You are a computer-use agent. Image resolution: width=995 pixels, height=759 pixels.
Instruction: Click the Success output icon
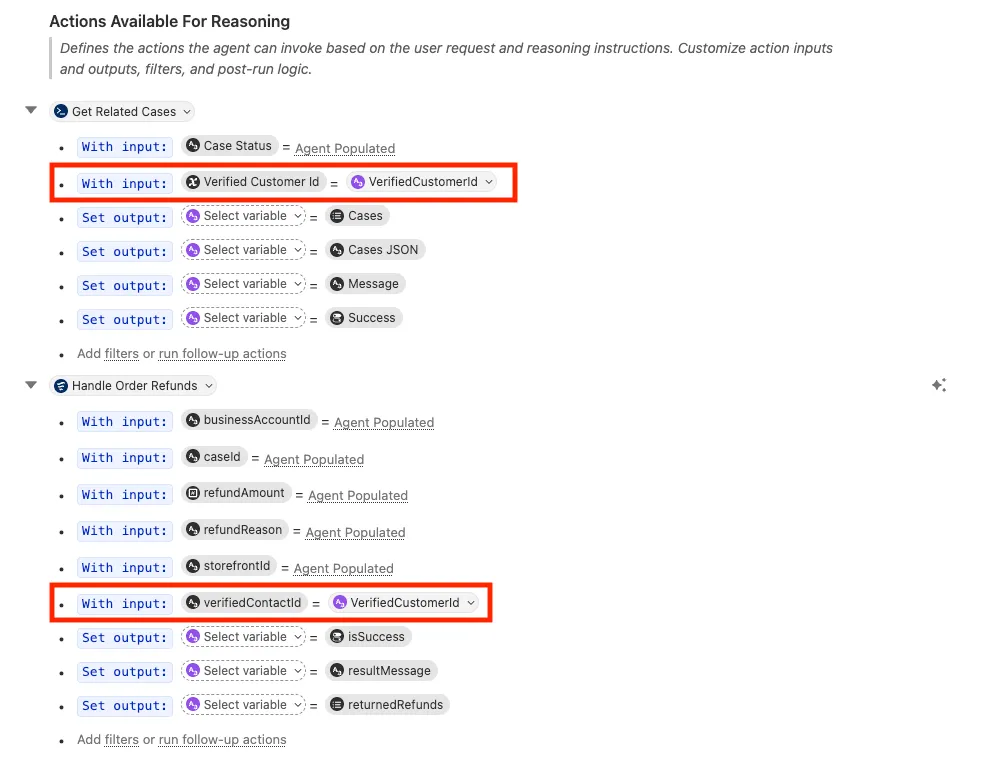click(337, 318)
